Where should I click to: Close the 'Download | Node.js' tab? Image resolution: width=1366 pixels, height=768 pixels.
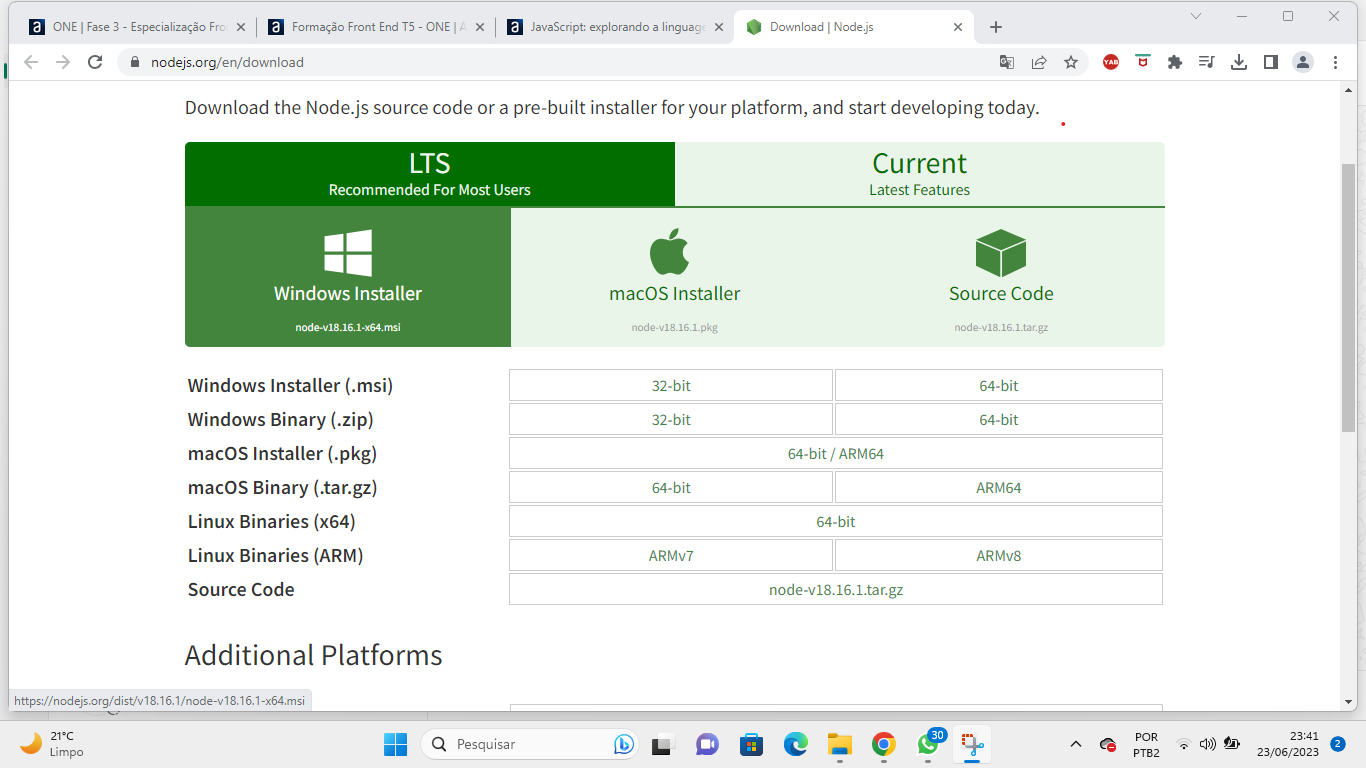pos(959,27)
